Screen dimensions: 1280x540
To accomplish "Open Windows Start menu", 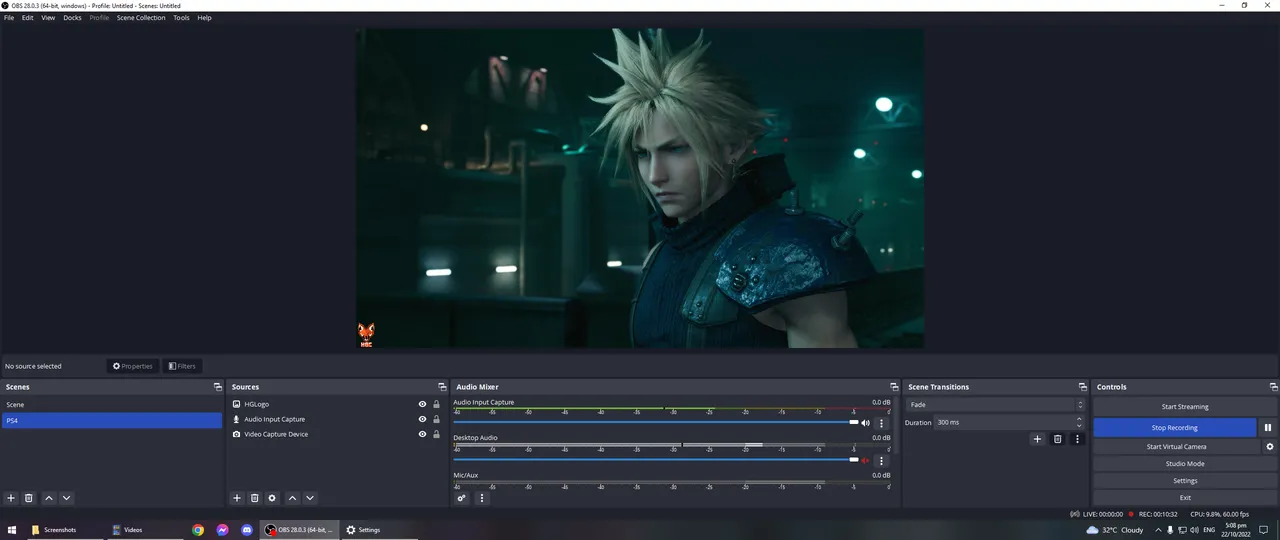I will 13,530.
